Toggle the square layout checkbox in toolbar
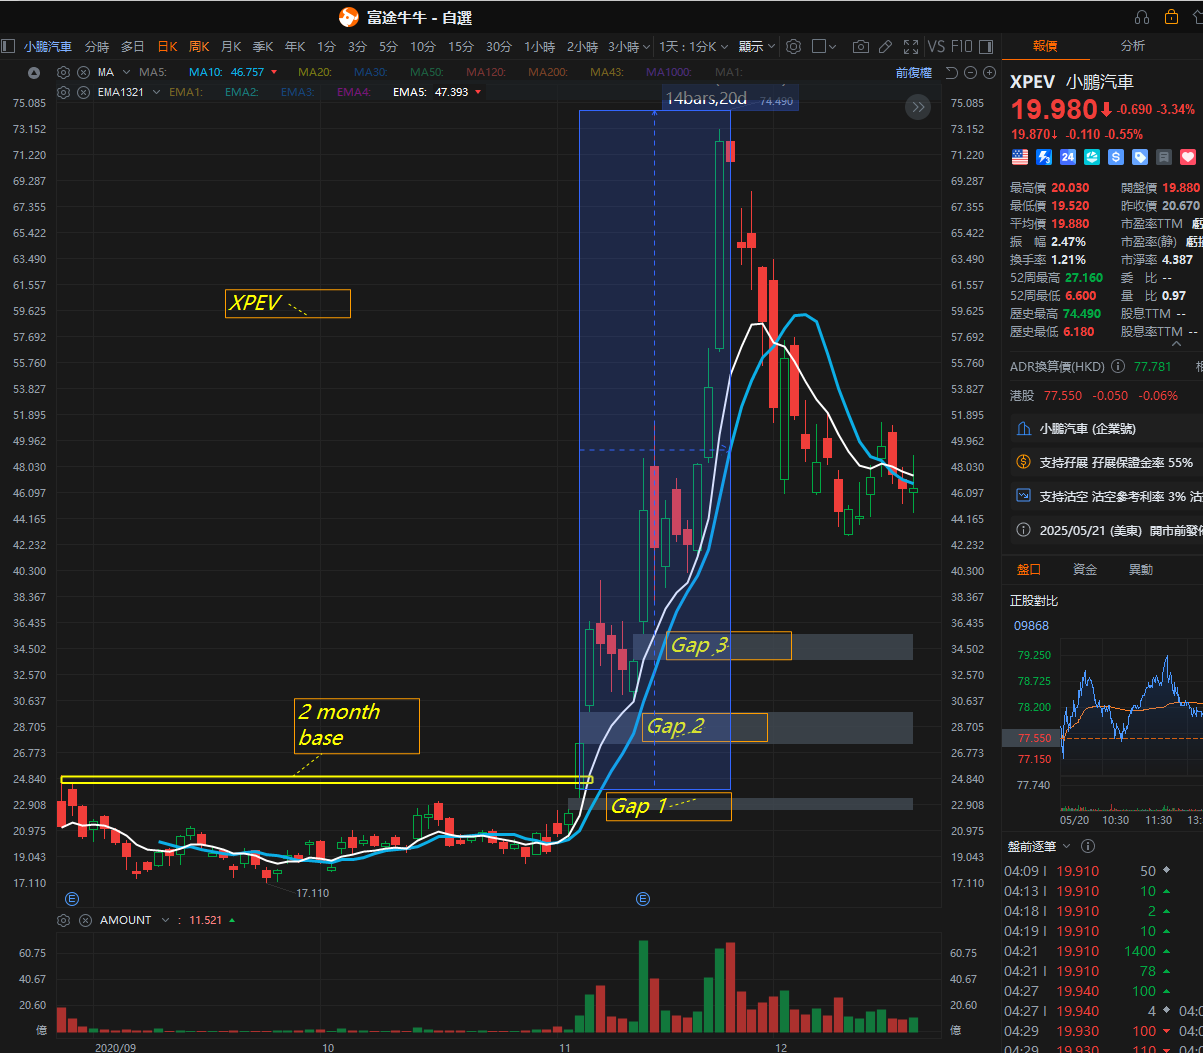This screenshot has width=1203, height=1053. coord(819,46)
